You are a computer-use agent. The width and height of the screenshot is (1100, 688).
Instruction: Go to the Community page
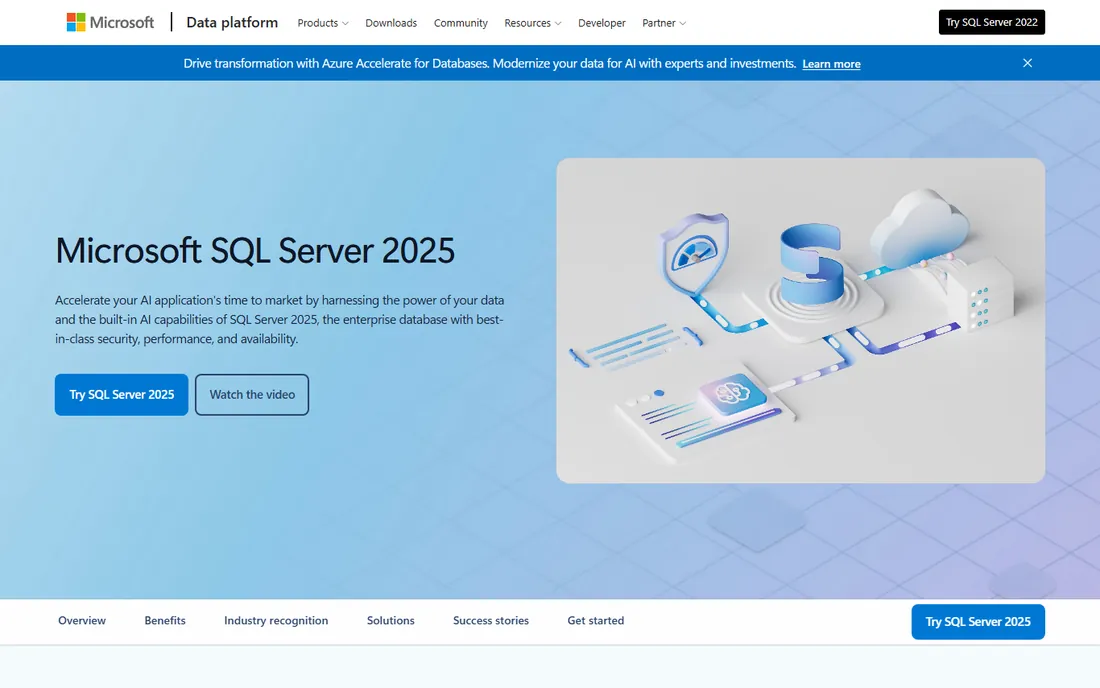click(x=460, y=23)
